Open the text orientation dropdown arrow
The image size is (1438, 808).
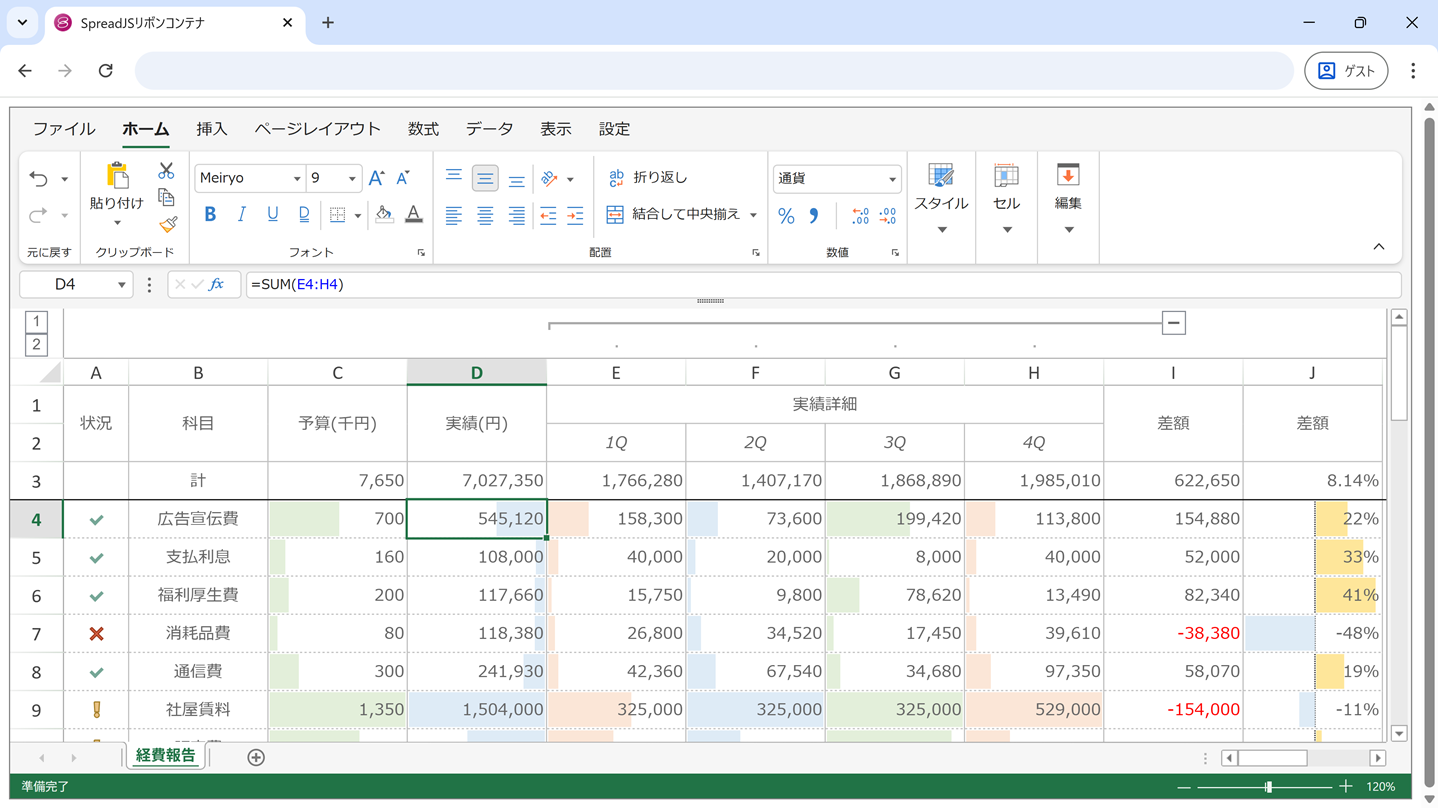click(x=570, y=179)
